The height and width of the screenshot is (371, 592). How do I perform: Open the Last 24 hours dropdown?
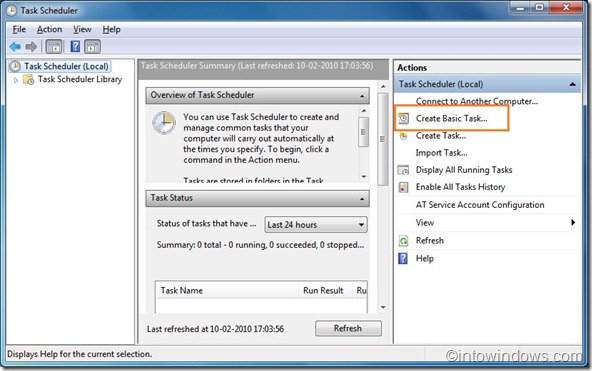[x=316, y=225]
